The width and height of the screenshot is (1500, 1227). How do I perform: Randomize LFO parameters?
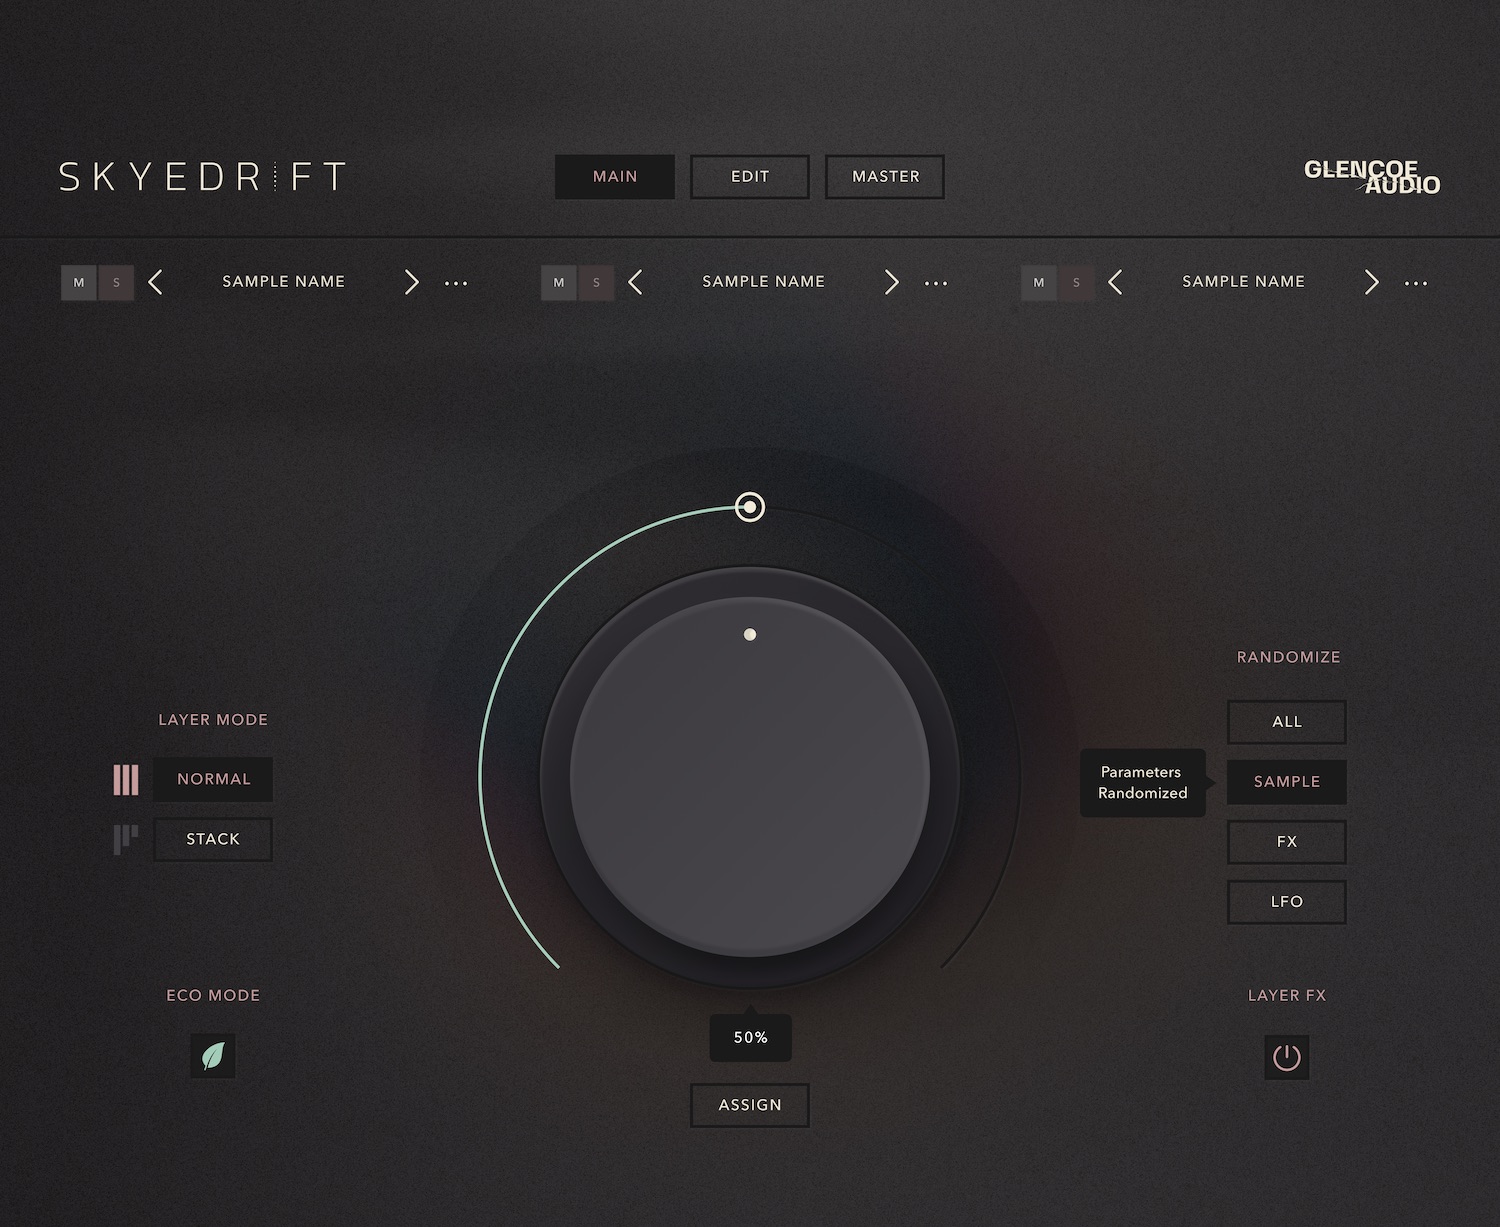point(1287,902)
